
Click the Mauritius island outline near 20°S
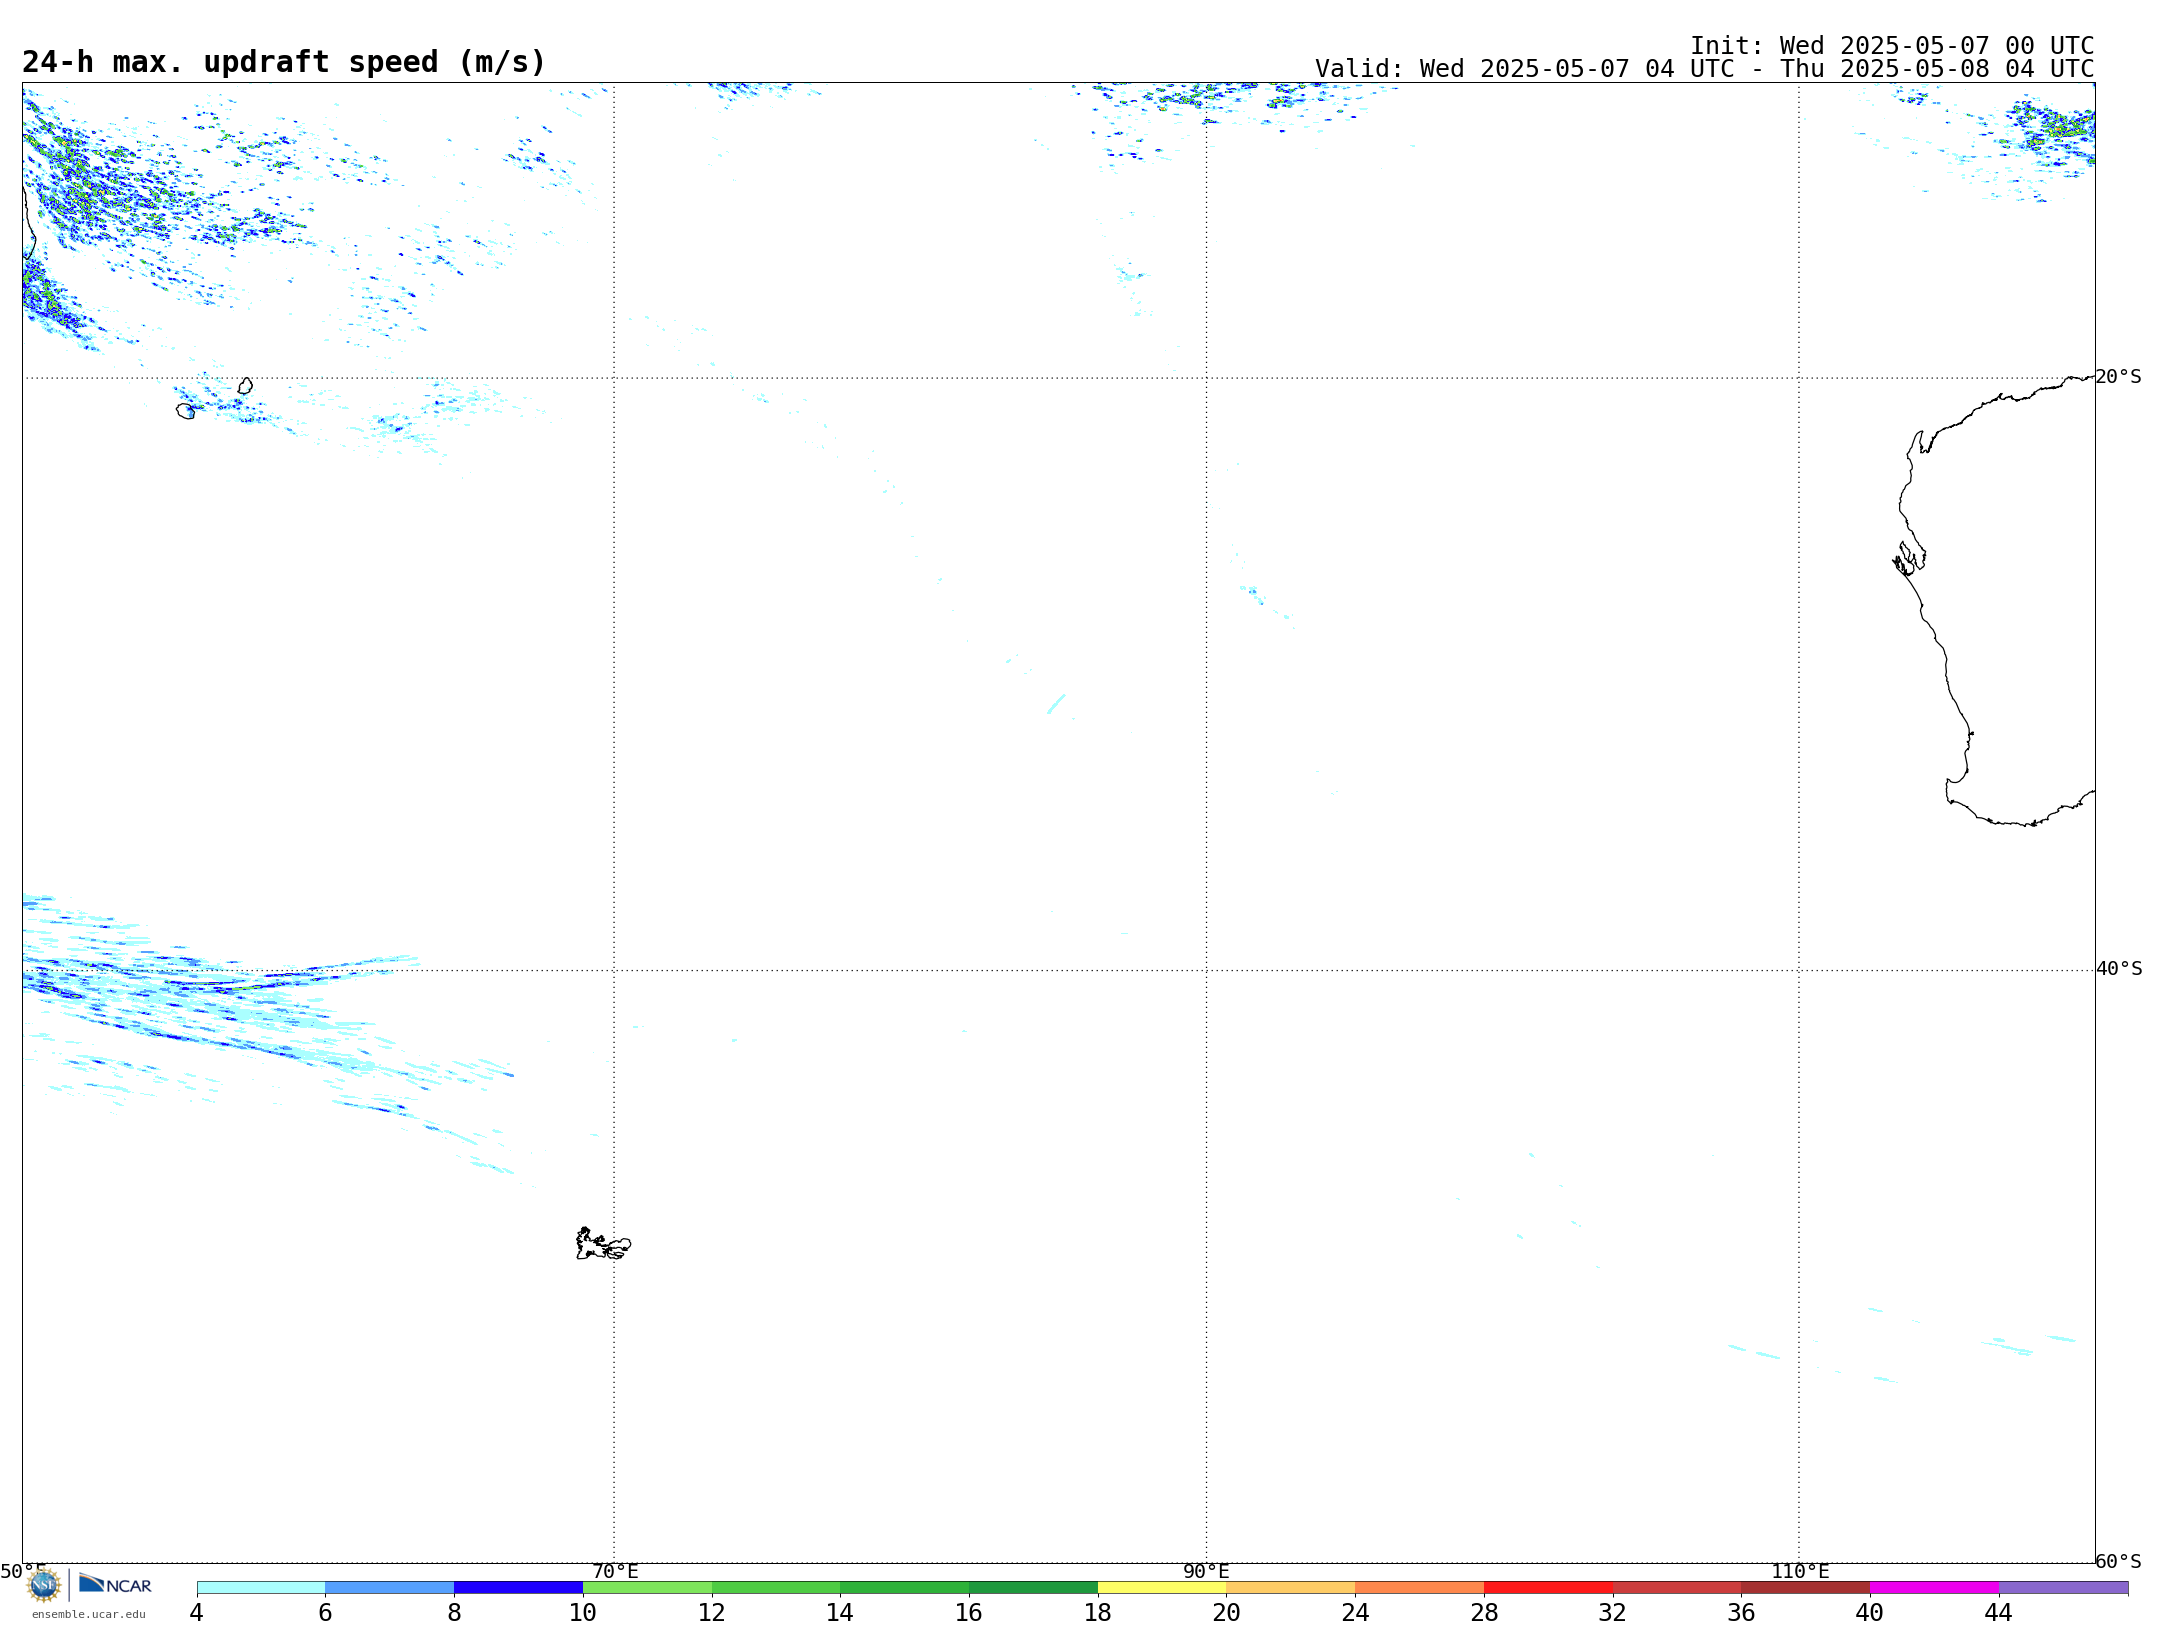coord(245,386)
